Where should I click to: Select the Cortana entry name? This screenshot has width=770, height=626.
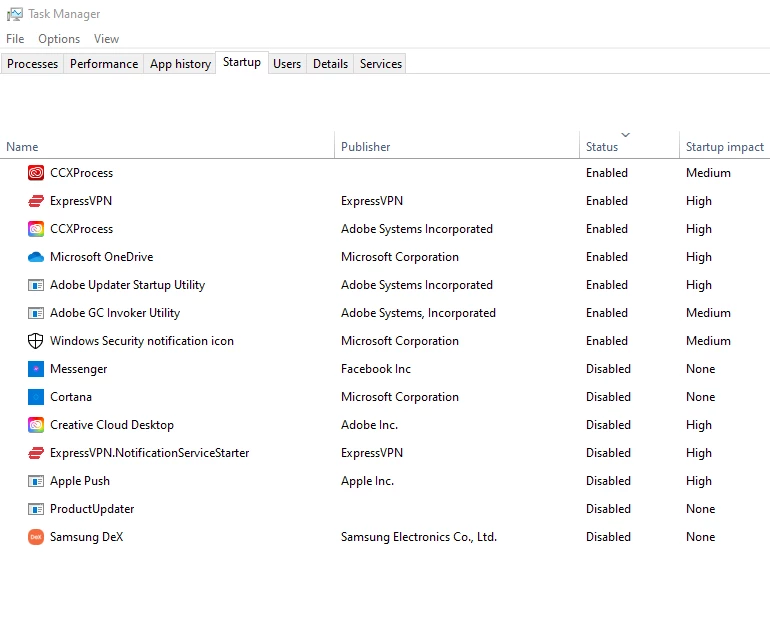tap(71, 397)
